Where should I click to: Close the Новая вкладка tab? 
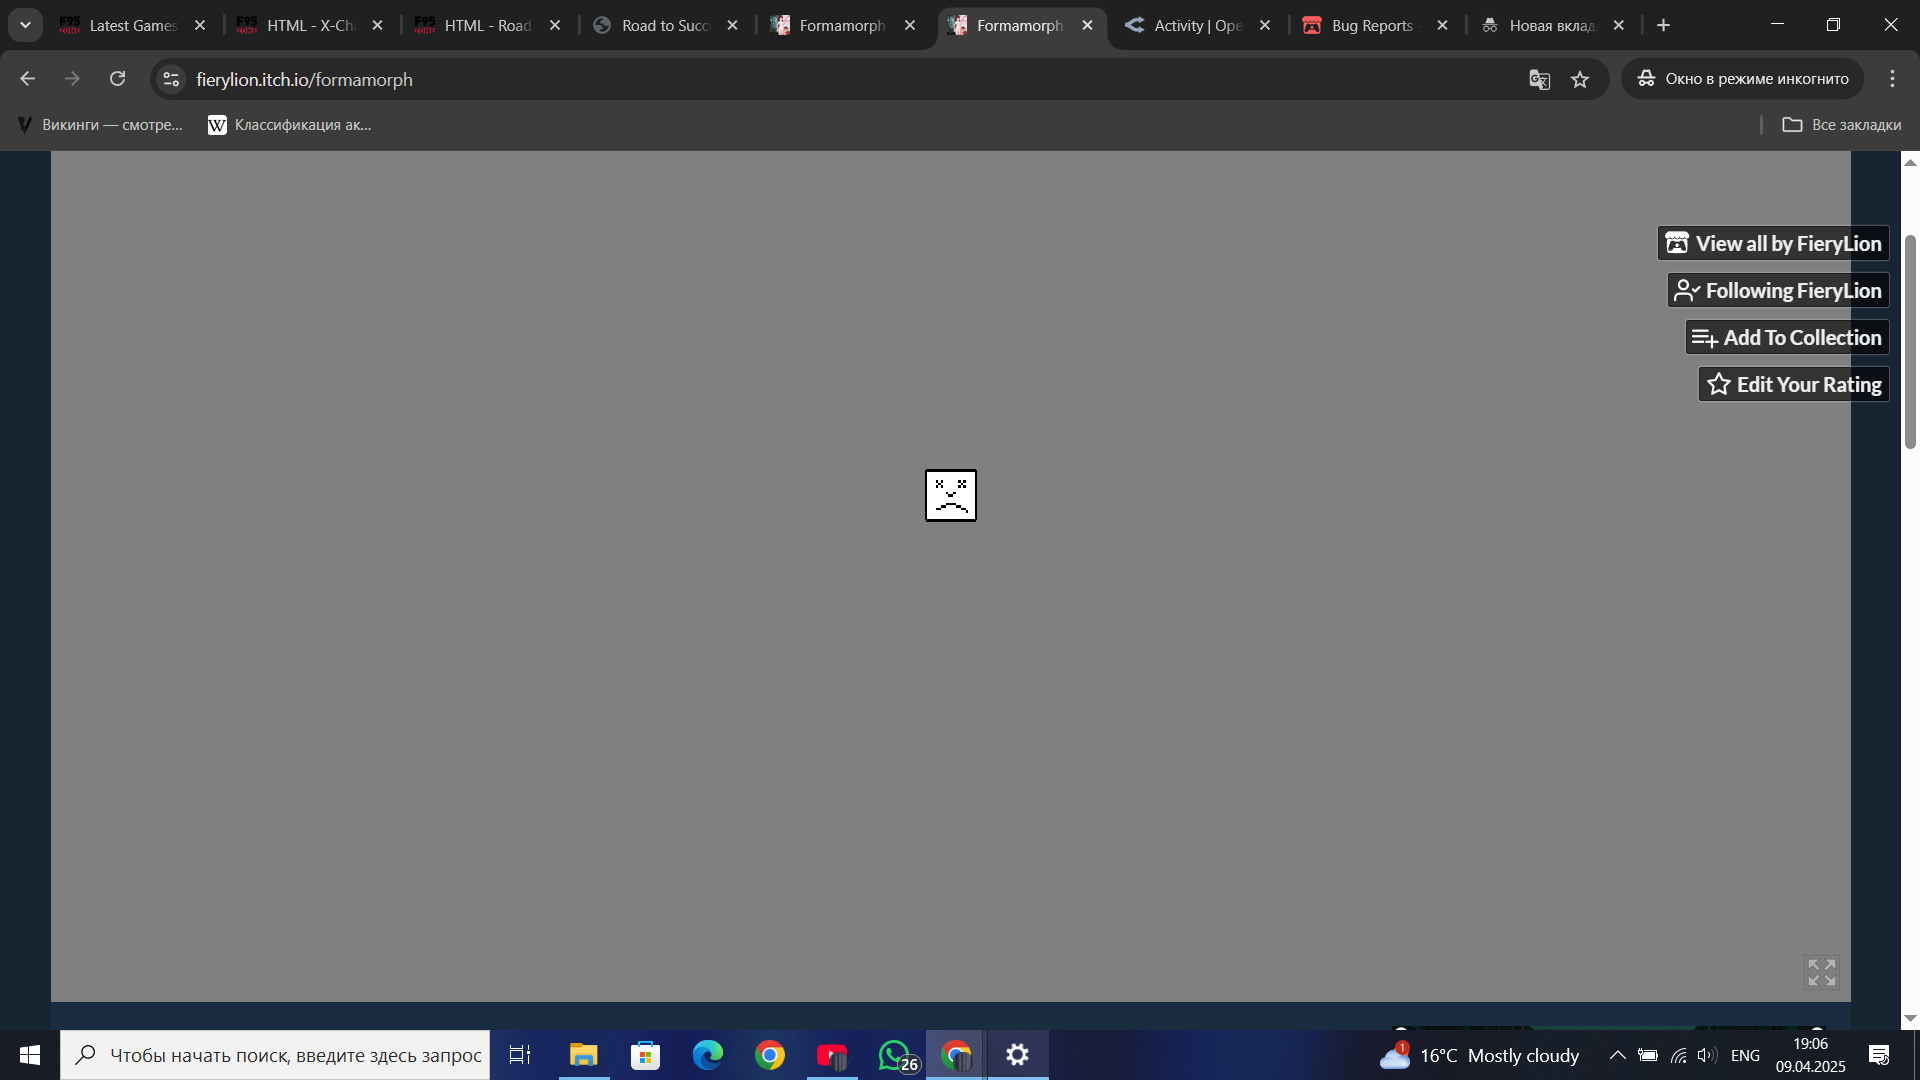(1619, 25)
